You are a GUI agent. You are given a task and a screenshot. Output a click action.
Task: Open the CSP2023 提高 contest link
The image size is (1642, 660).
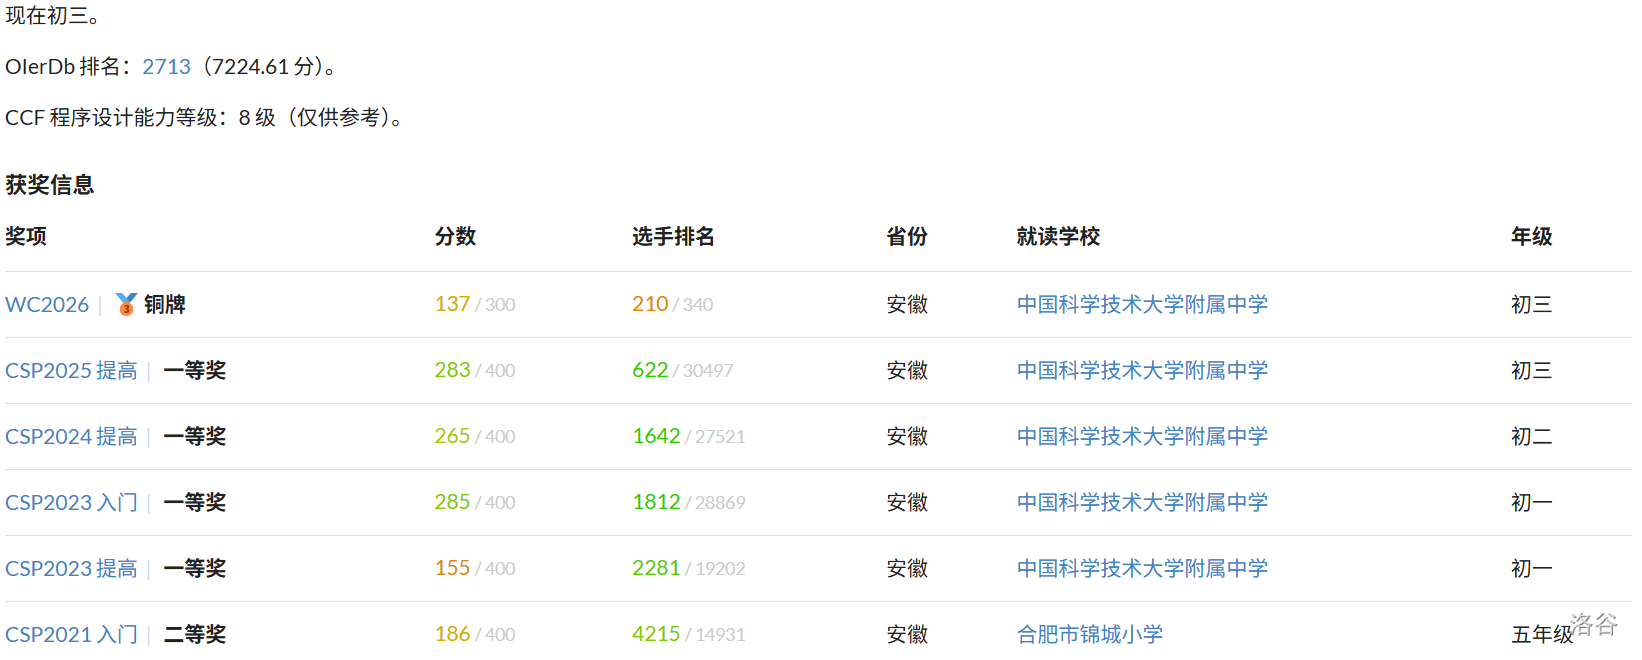pyautogui.click(x=71, y=568)
